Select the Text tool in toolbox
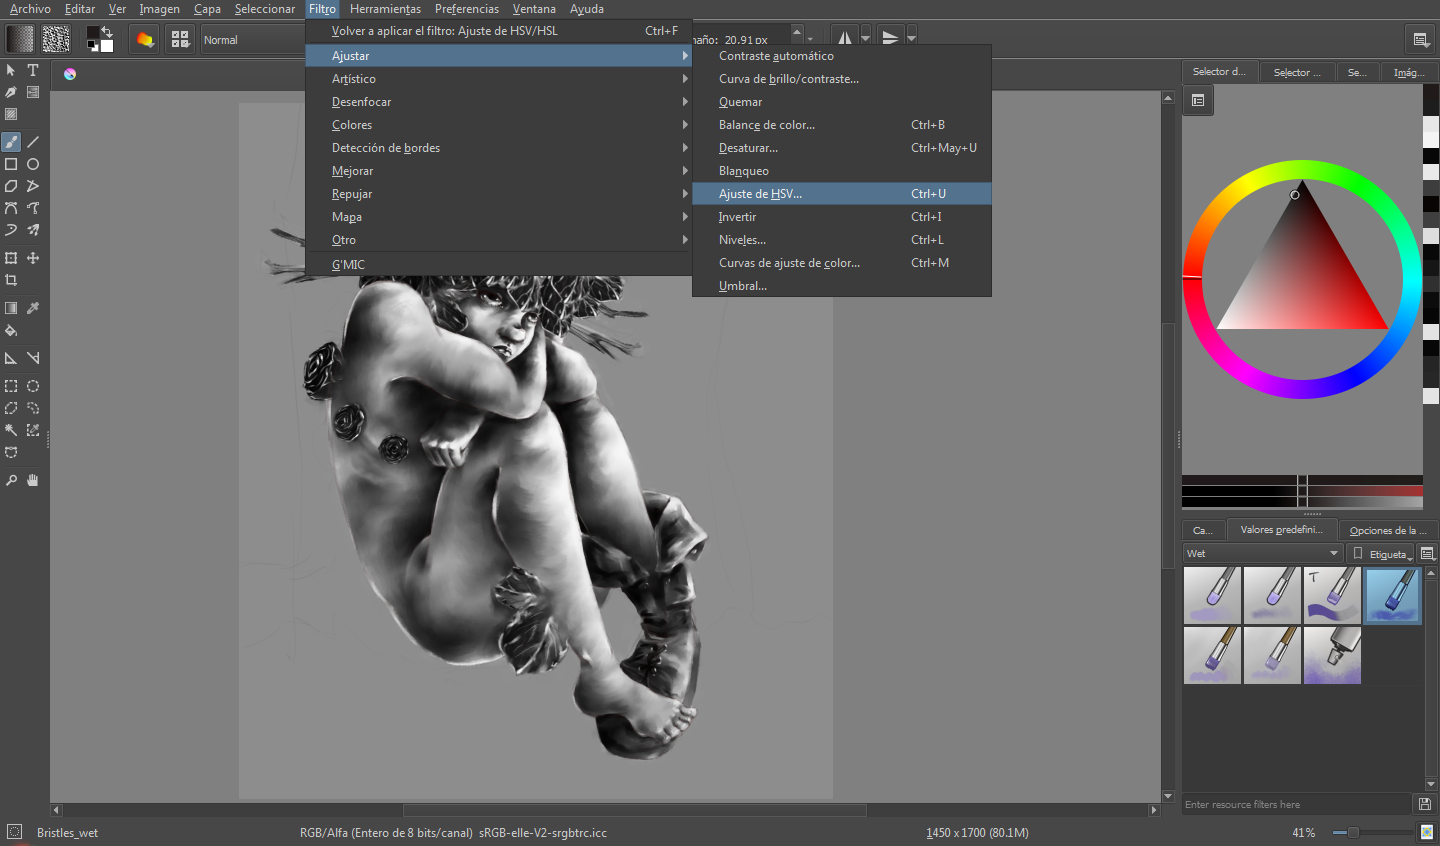This screenshot has width=1440, height=846. pos(33,70)
